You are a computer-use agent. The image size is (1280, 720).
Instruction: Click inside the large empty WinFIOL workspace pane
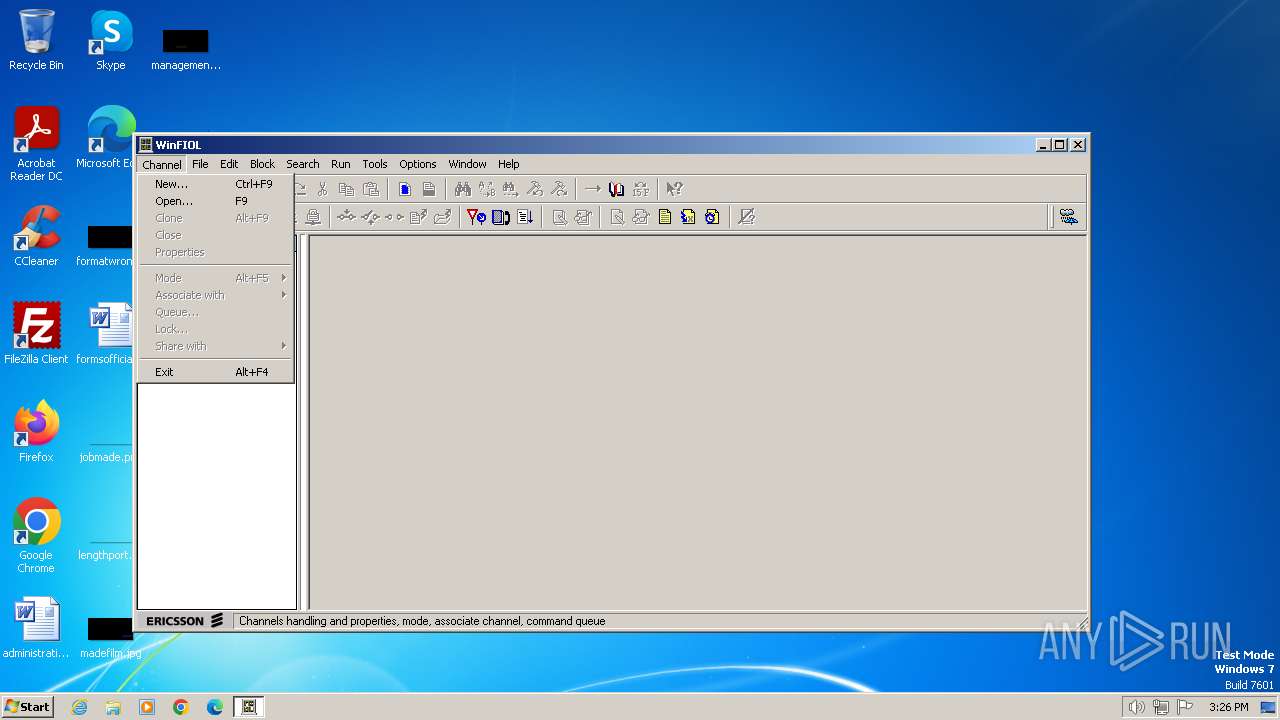(x=697, y=422)
